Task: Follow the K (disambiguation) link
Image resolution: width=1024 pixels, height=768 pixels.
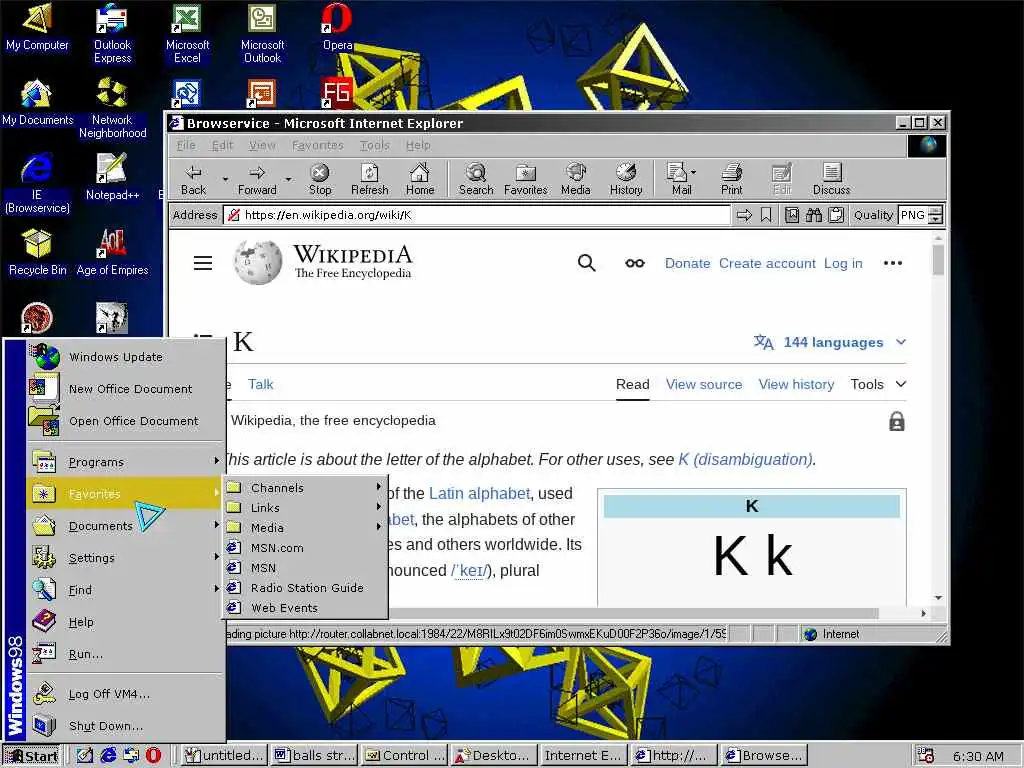Action: click(x=745, y=459)
